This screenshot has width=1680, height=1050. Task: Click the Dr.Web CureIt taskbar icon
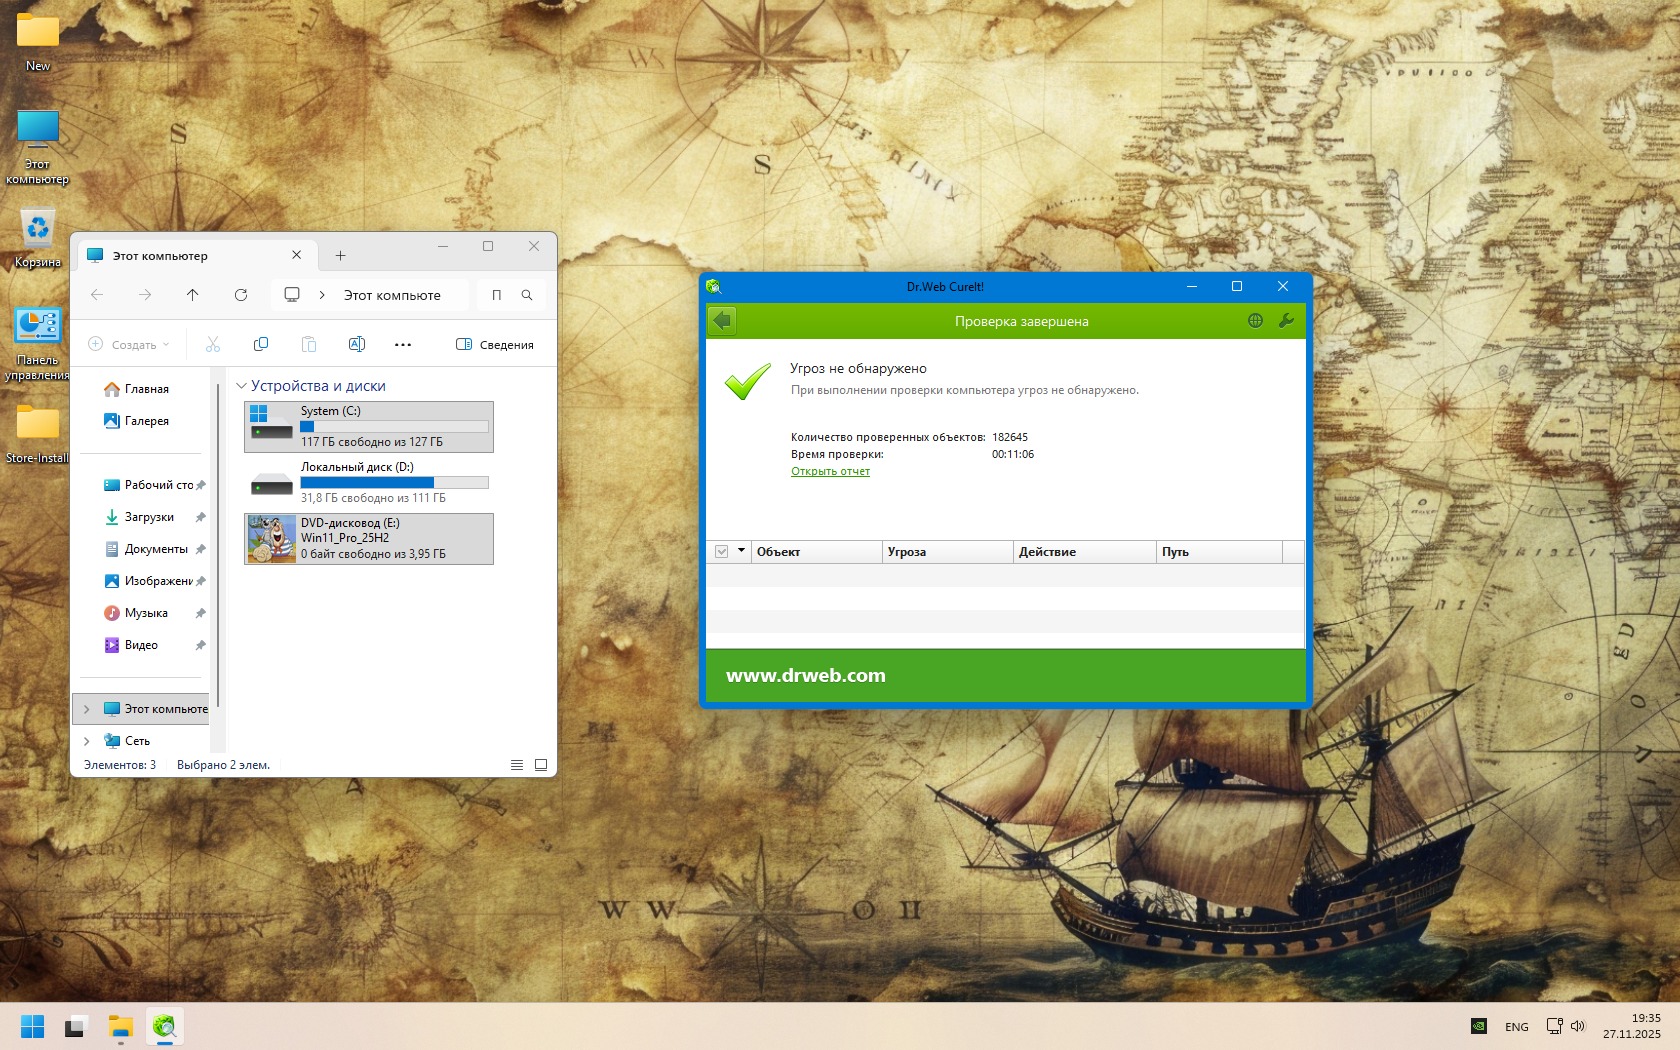pos(164,1026)
